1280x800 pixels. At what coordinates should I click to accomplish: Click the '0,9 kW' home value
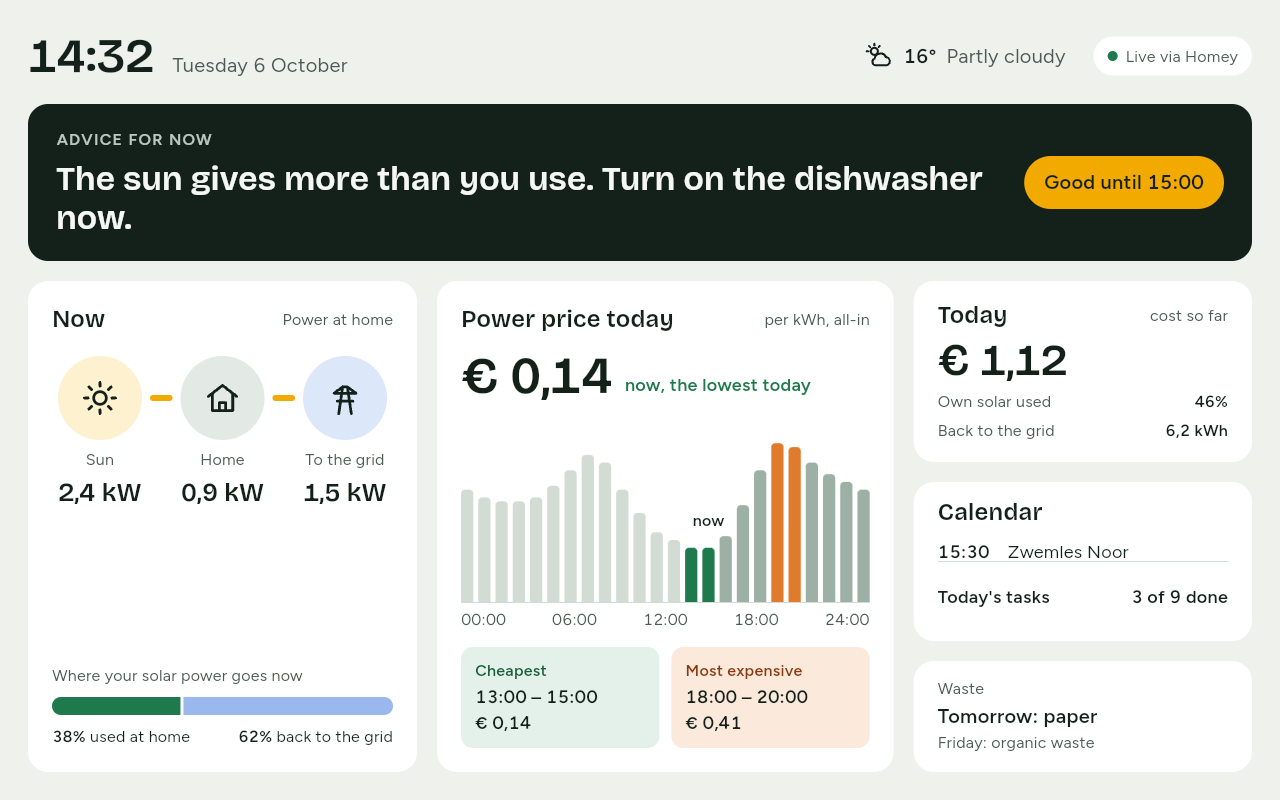pos(222,492)
